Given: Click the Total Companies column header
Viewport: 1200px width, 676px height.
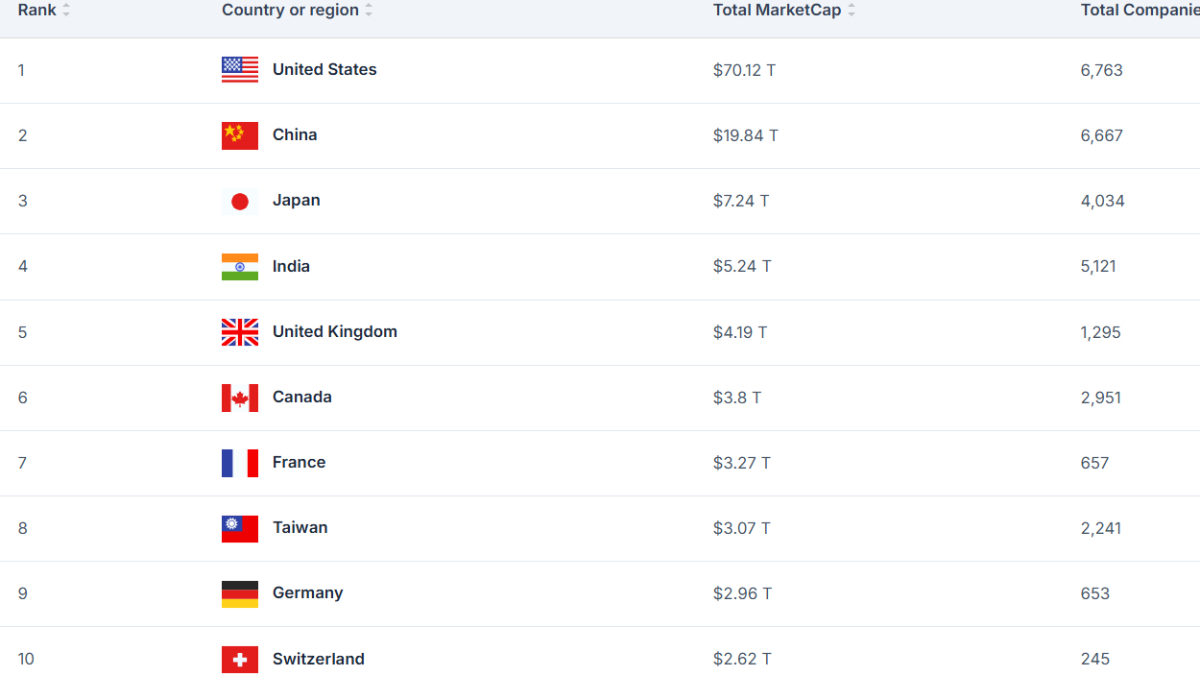Looking at the screenshot, I should point(1140,10).
